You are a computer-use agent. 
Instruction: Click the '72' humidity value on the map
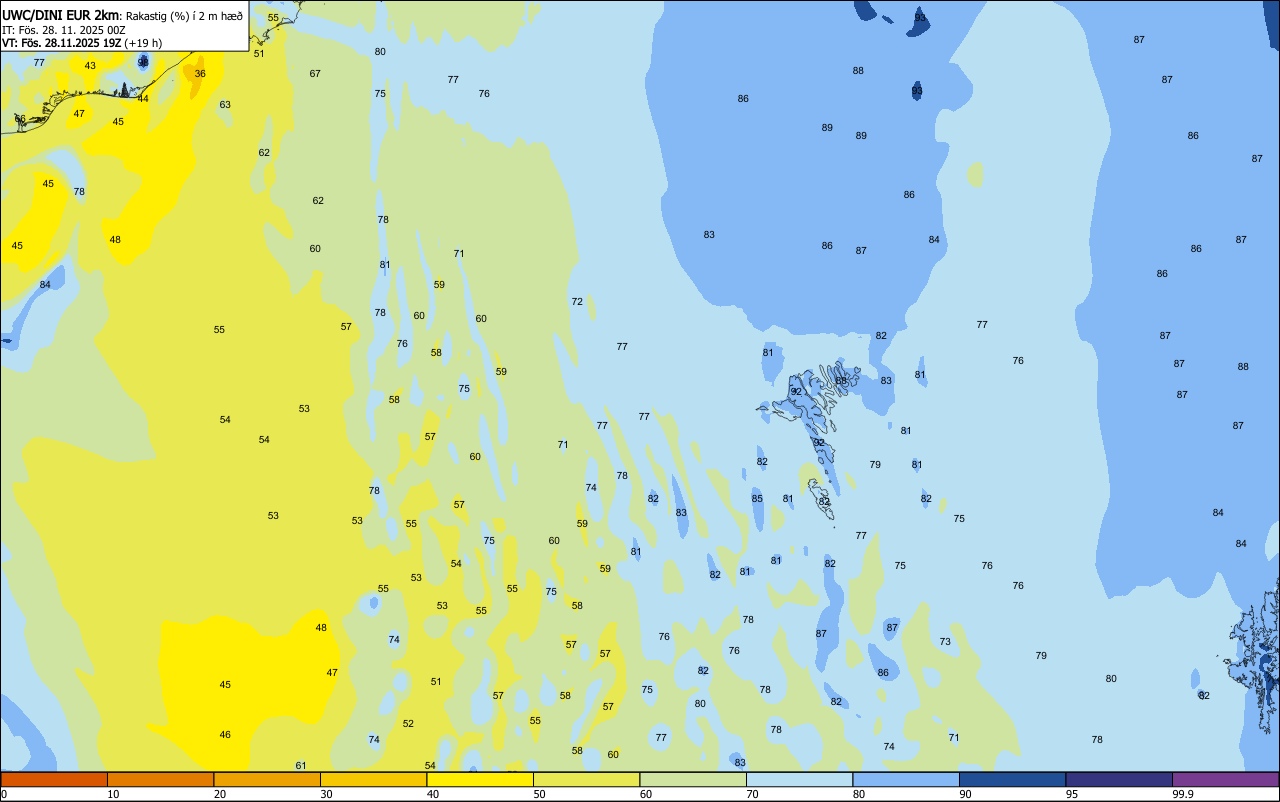pos(577,302)
